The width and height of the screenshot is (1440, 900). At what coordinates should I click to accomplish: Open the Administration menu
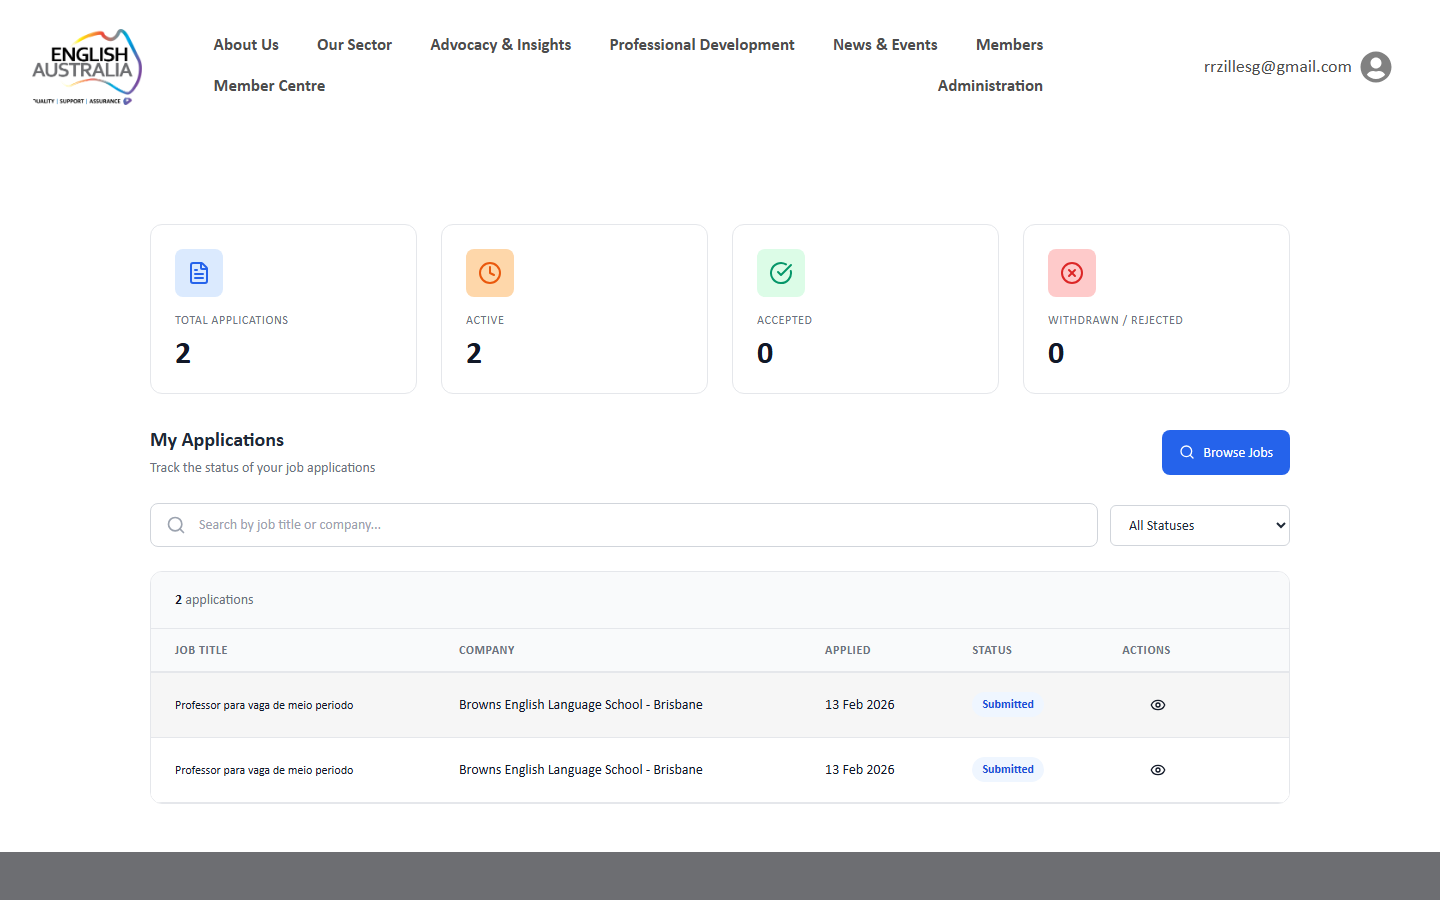[x=990, y=86]
